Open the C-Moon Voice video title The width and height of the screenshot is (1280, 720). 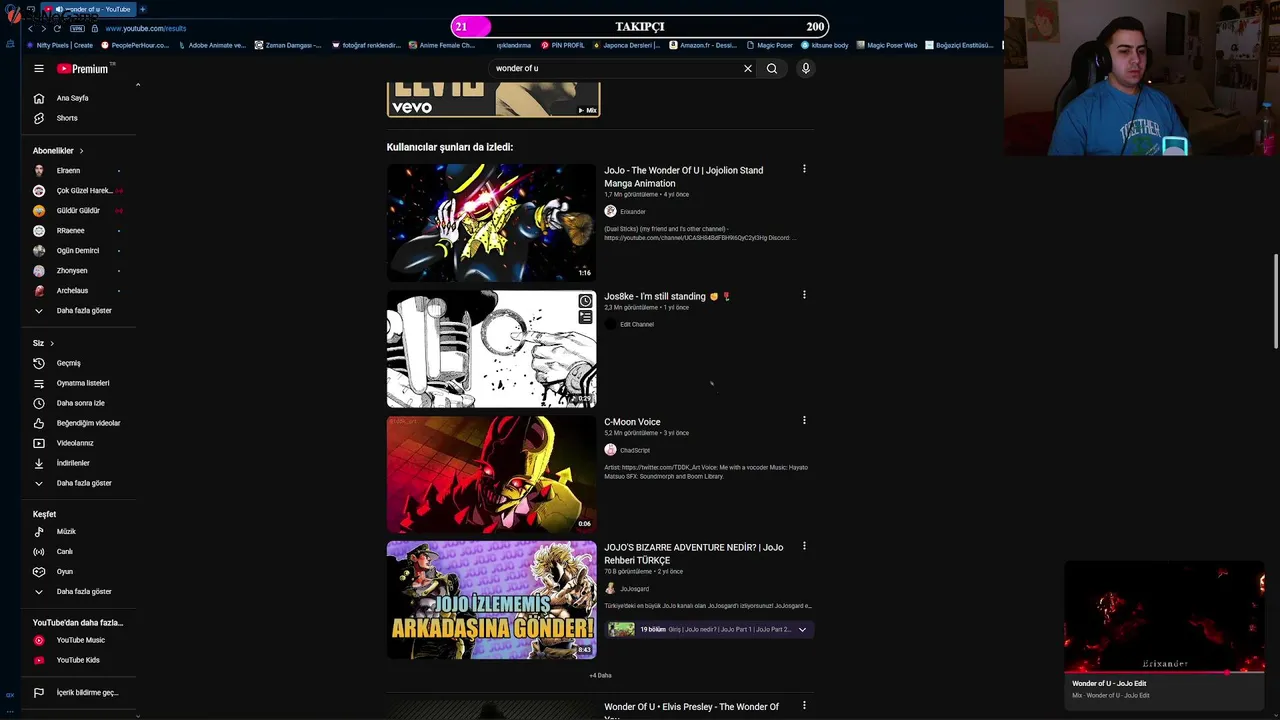tap(632, 422)
